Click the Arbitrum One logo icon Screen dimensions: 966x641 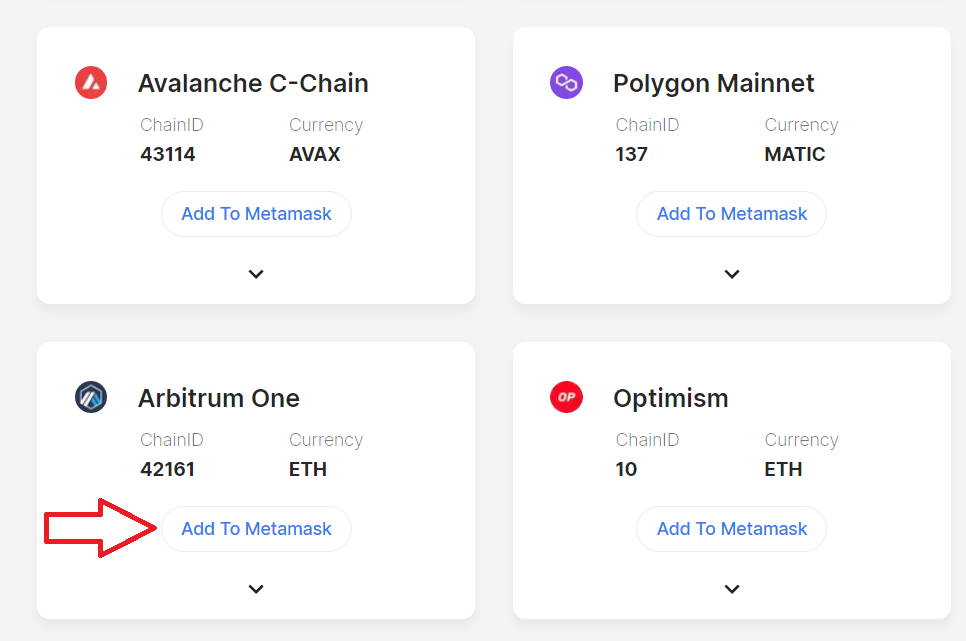(x=91, y=397)
